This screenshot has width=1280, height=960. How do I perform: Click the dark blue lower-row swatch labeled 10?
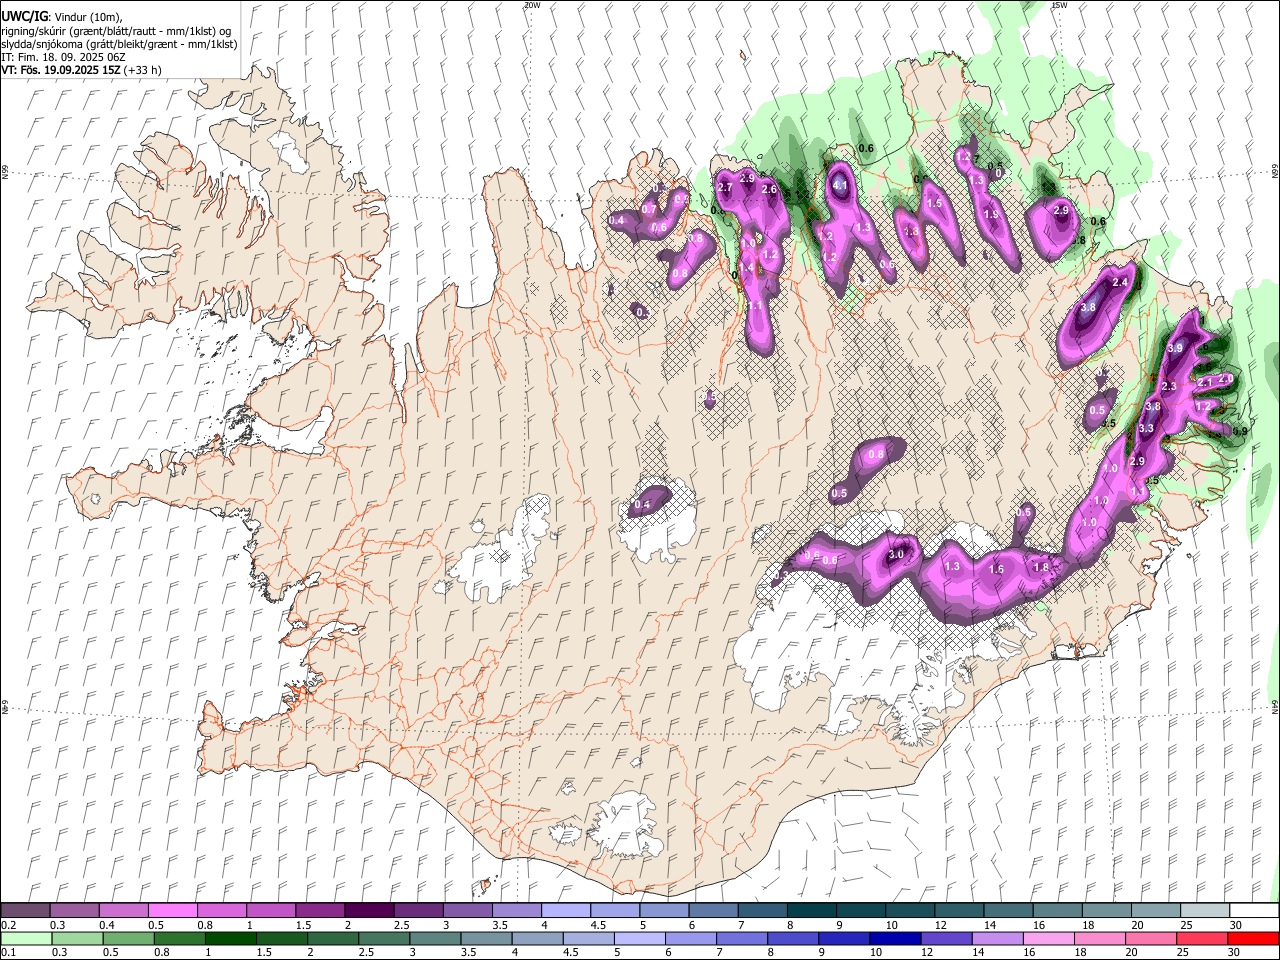coord(893,938)
